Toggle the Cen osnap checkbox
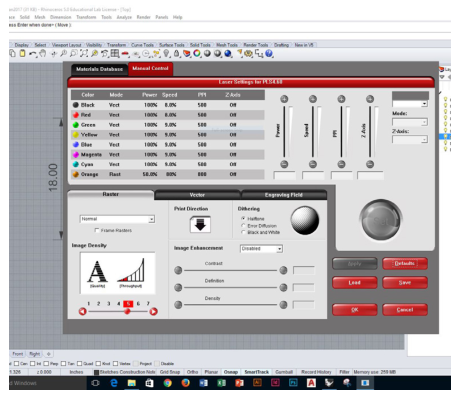The image size is (459, 395). 16,363
